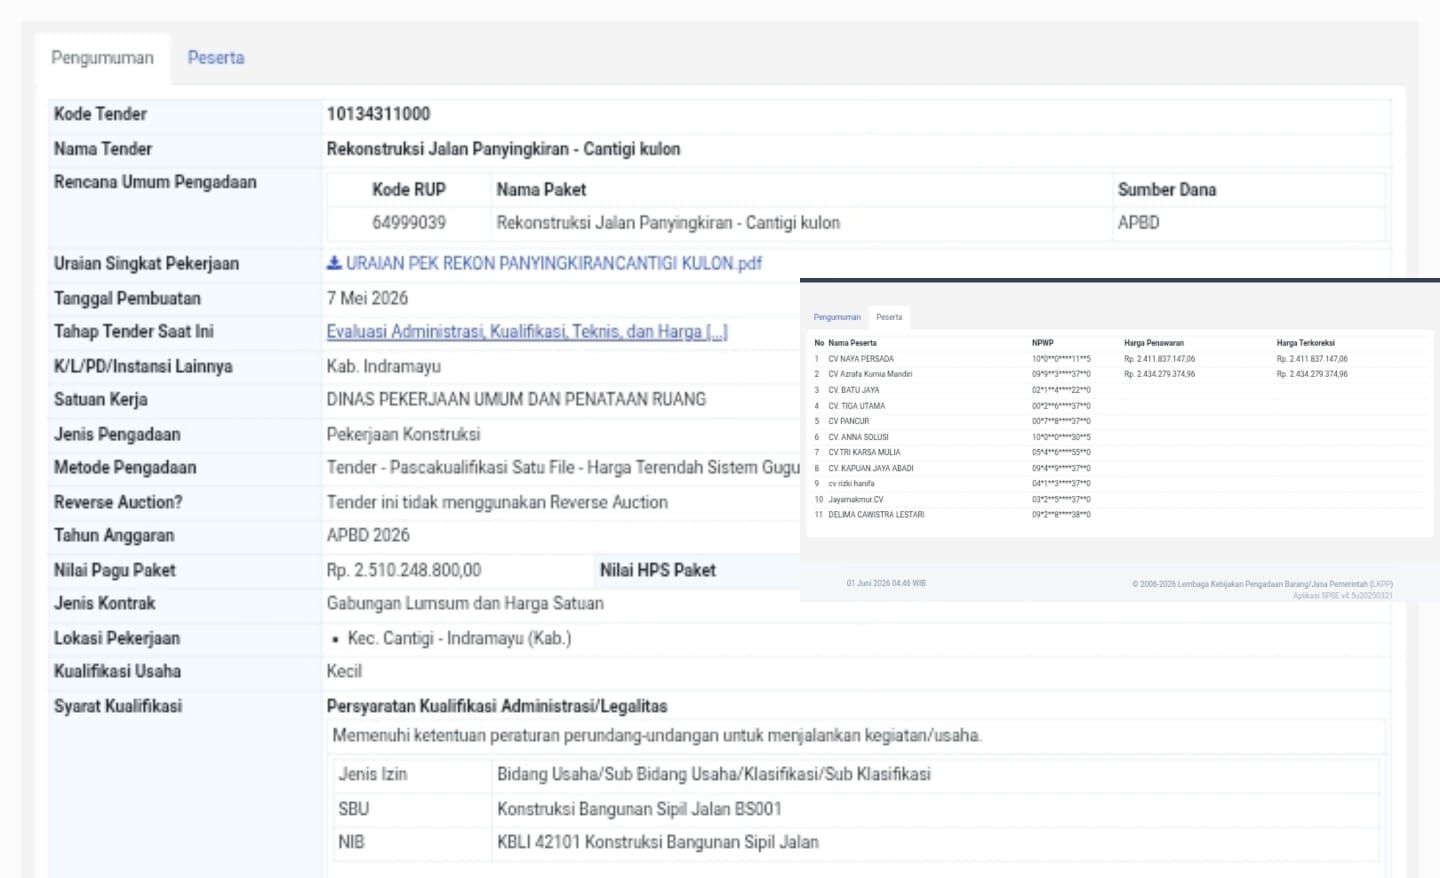Click the CV Azrafa Kurnia Mandiri row
The image size is (1440, 878).
click(1119, 374)
